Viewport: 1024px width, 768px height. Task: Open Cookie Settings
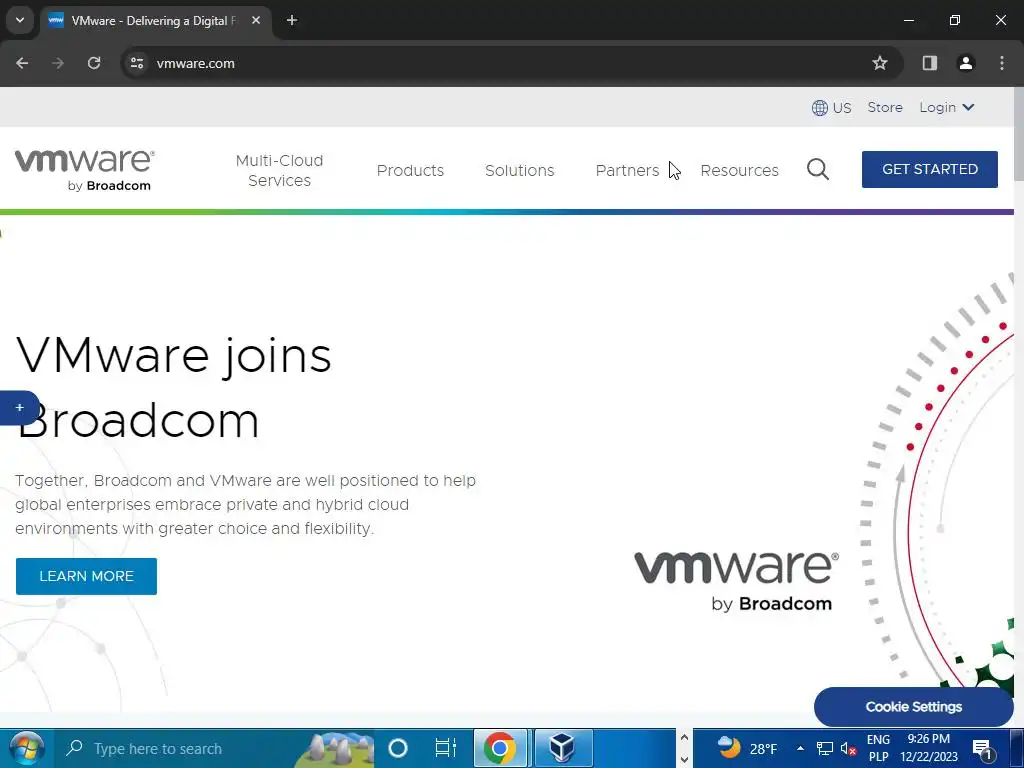click(x=914, y=707)
